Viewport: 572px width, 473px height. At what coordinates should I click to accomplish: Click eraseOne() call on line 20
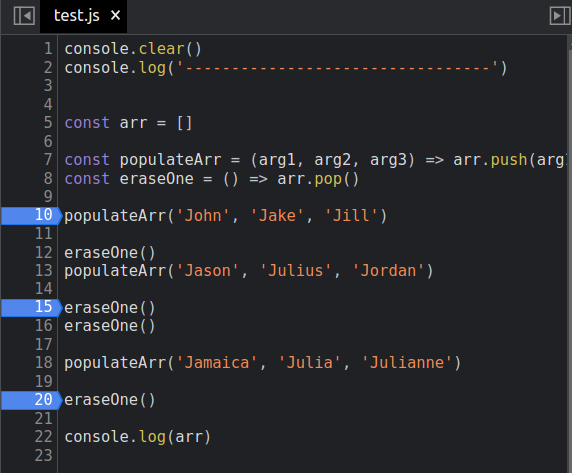click(x=110, y=400)
